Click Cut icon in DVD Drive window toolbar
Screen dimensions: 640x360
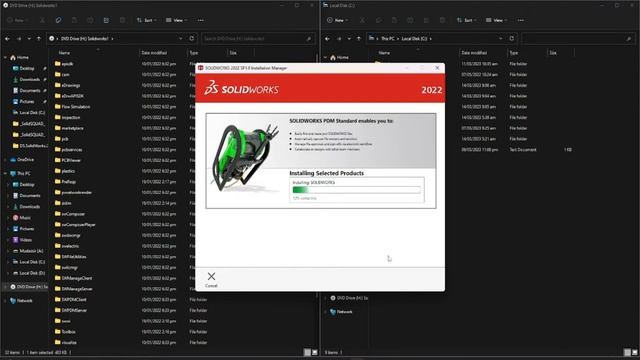42,20
